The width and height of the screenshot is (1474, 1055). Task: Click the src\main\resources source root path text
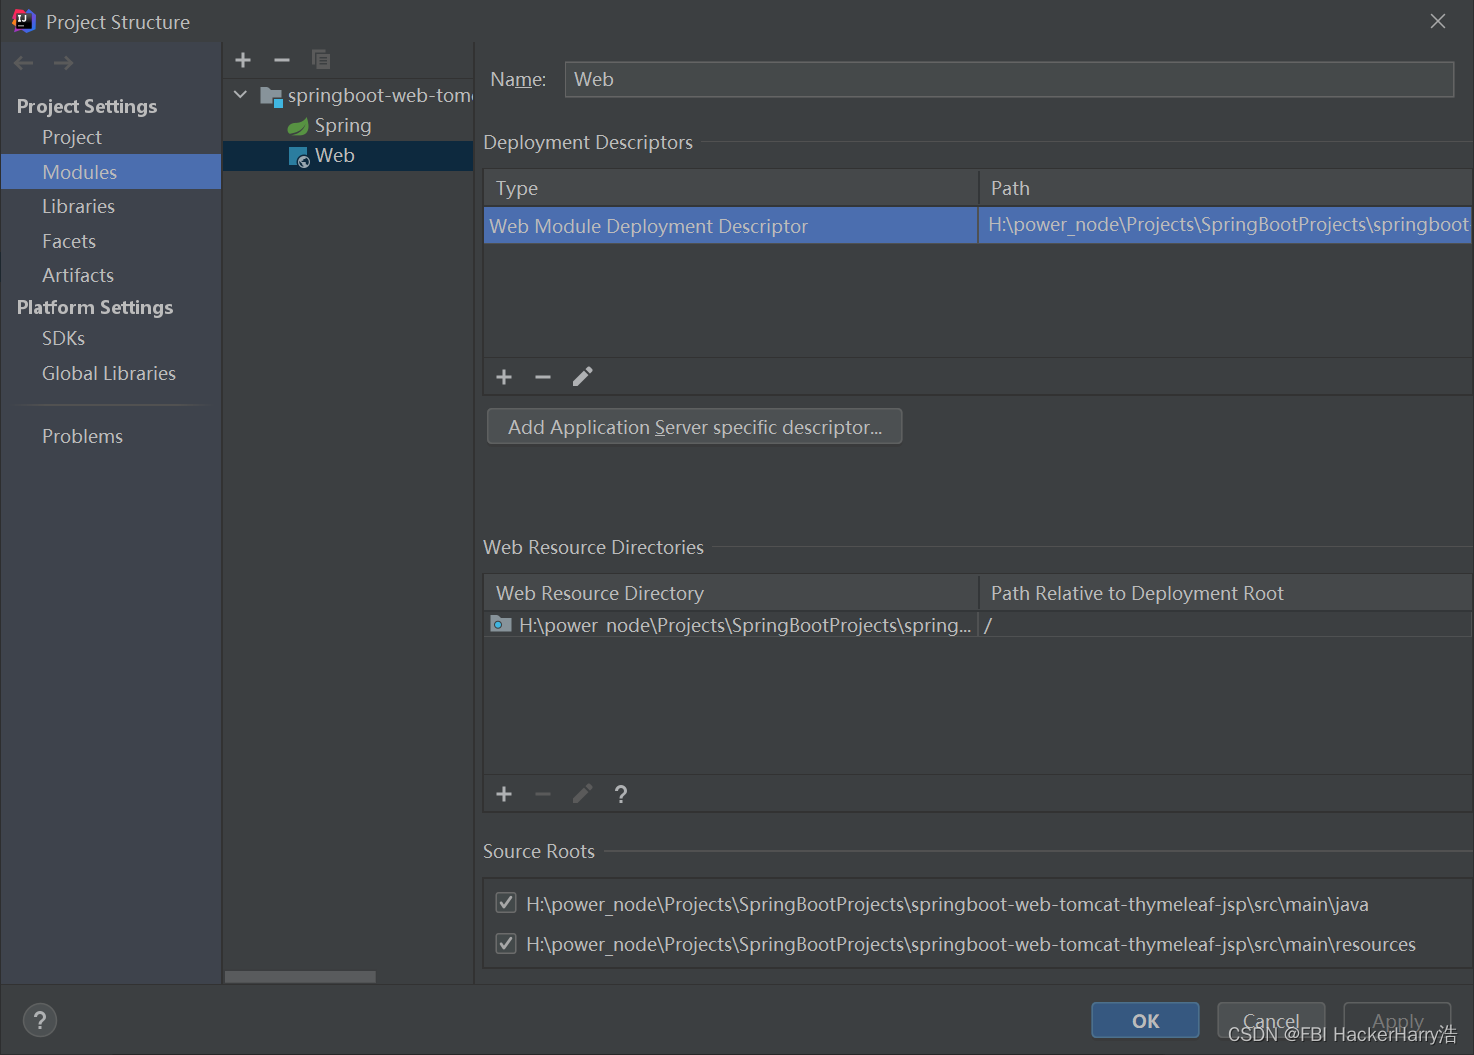pos(971,944)
